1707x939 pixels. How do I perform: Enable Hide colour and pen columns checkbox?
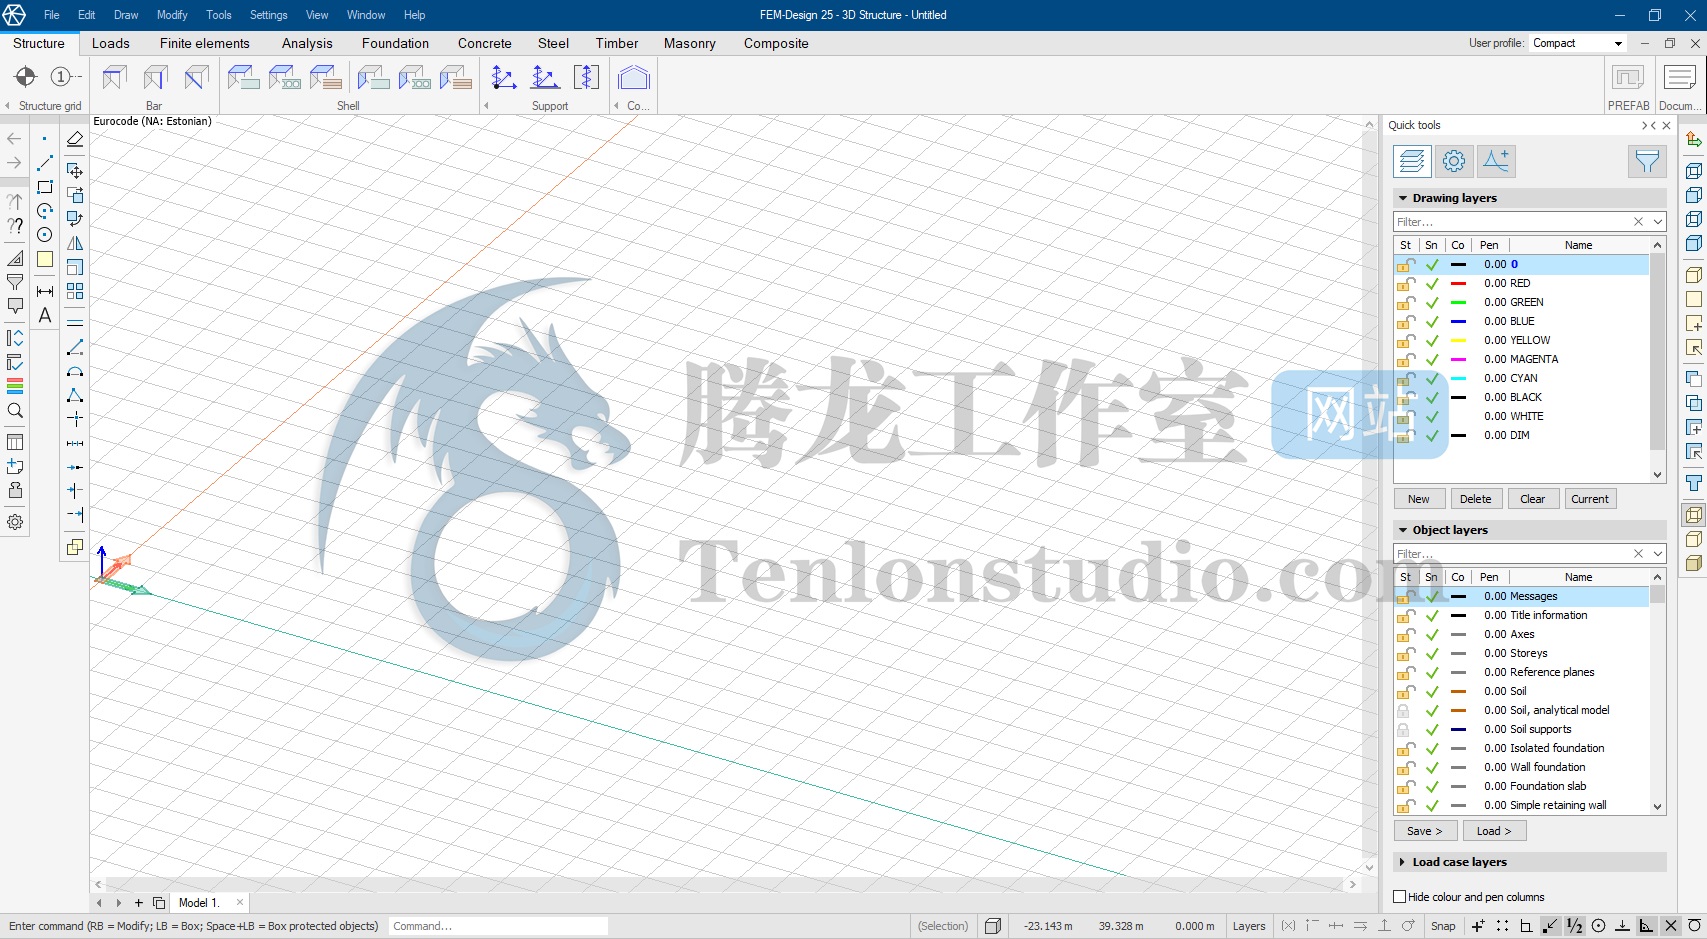pos(1400,897)
